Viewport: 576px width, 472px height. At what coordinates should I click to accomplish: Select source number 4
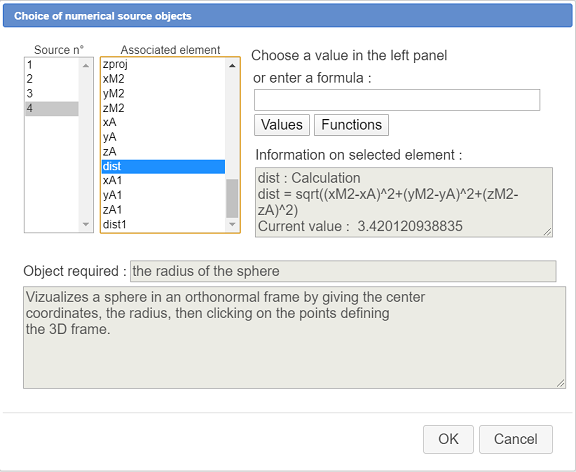(52, 109)
